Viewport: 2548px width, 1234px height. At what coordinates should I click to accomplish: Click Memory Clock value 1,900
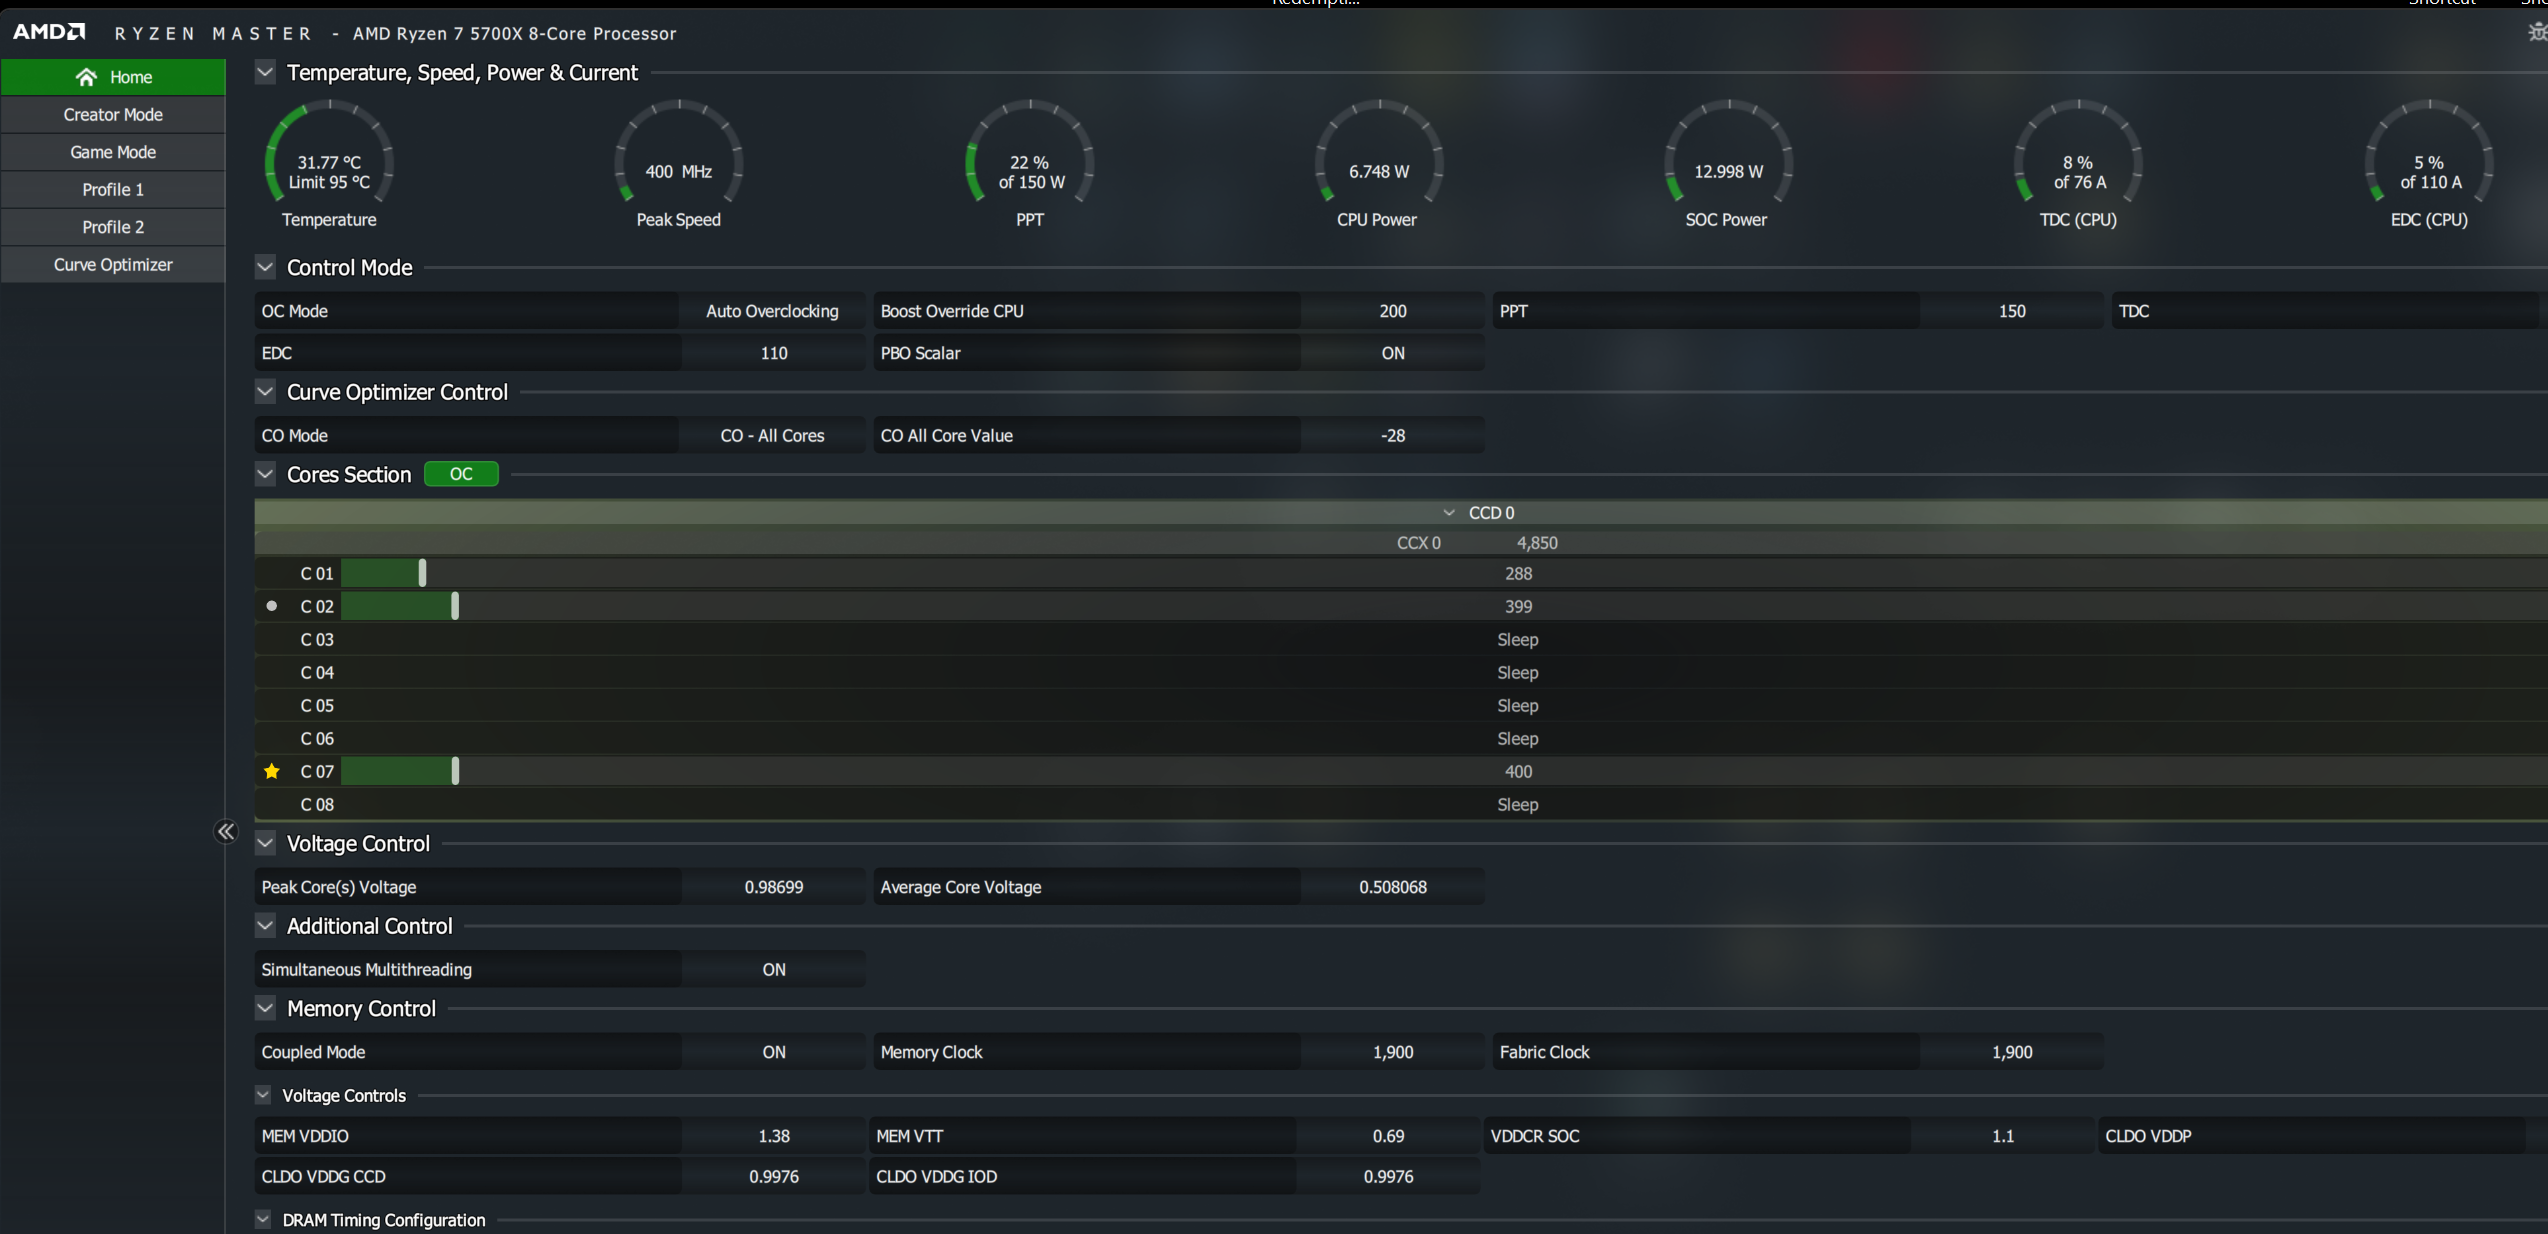(x=1392, y=1052)
